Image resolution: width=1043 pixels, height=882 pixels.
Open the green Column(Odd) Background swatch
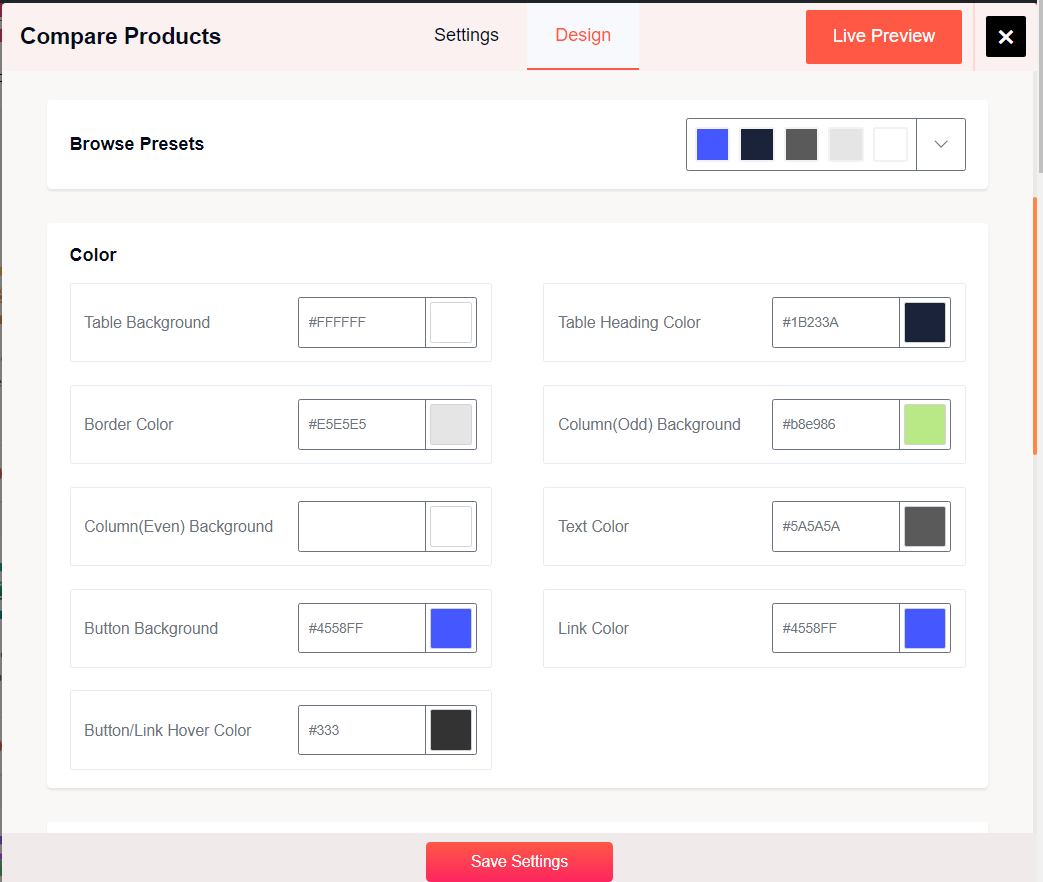click(x=925, y=424)
